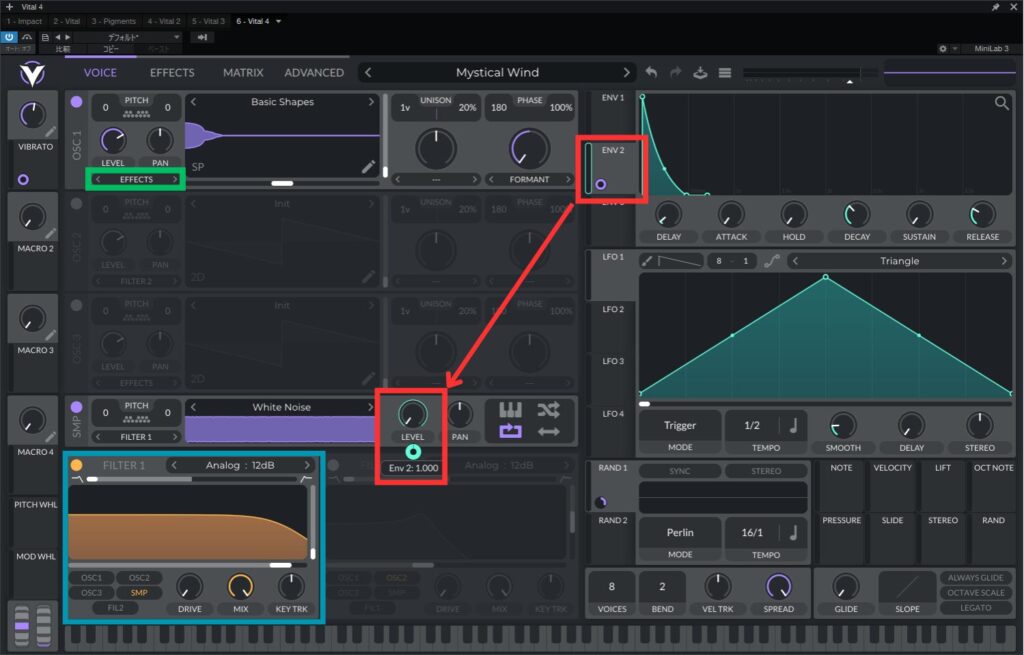Toggle the sampler loop icon
Image resolution: width=1024 pixels, height=655 pixels.
coord(510,432)
